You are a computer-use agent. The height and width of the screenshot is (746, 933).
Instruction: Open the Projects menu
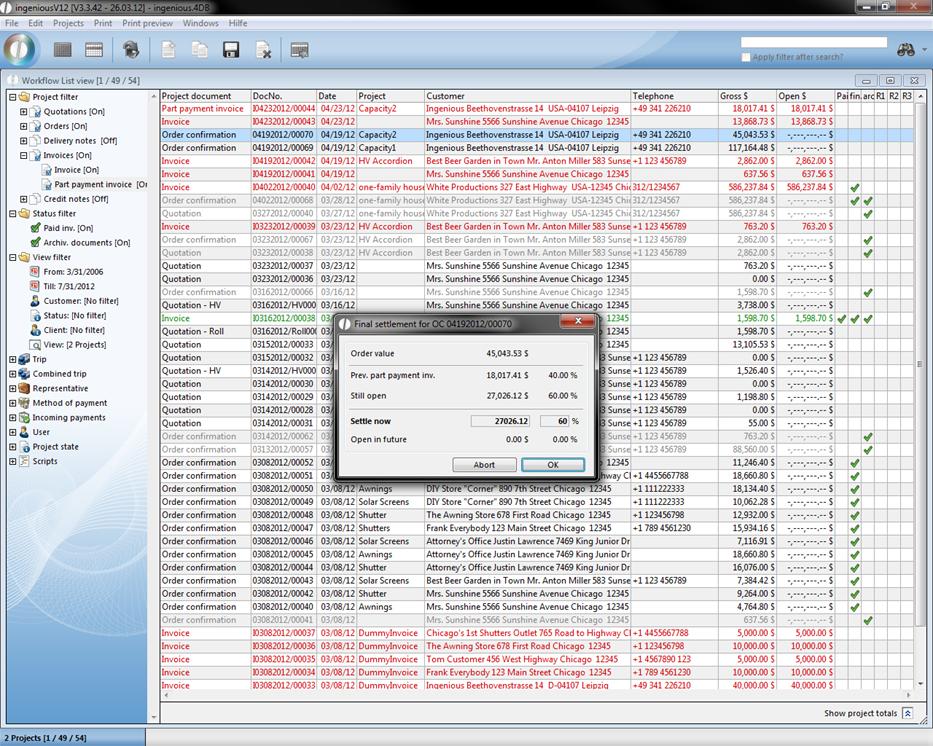point(68,23)
